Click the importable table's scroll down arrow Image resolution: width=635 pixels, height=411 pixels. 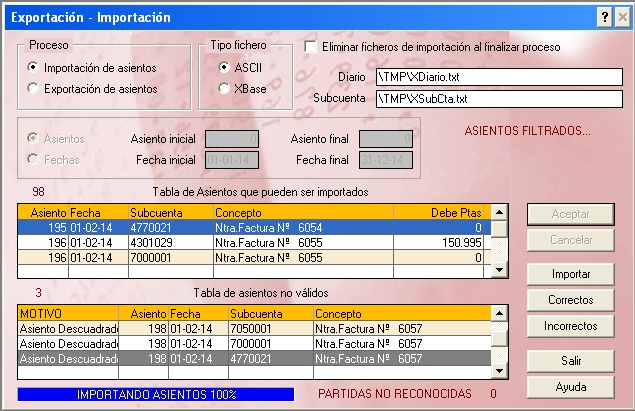(499, 270)
